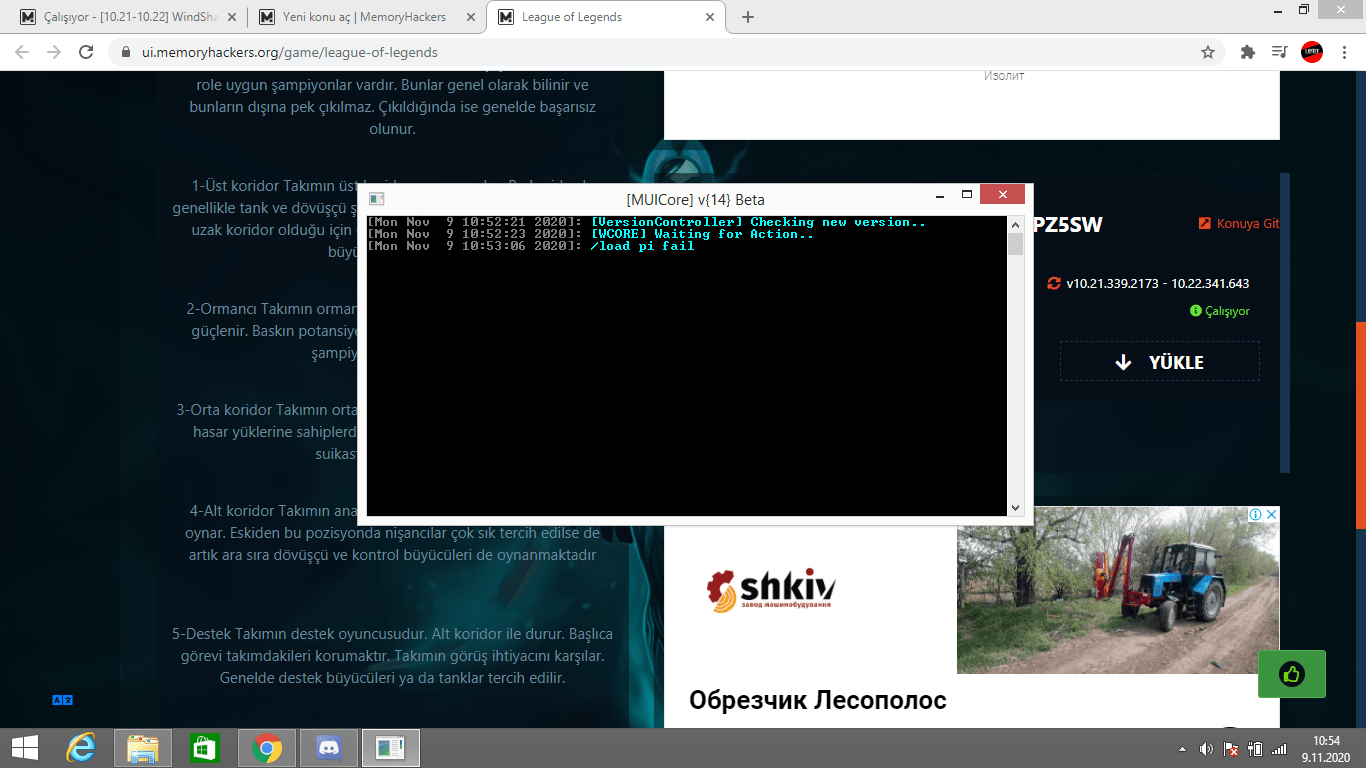Go forward in Chrome
Image resolution: width=1366 pixels, height=768 pixels.
tap(54, 52)
